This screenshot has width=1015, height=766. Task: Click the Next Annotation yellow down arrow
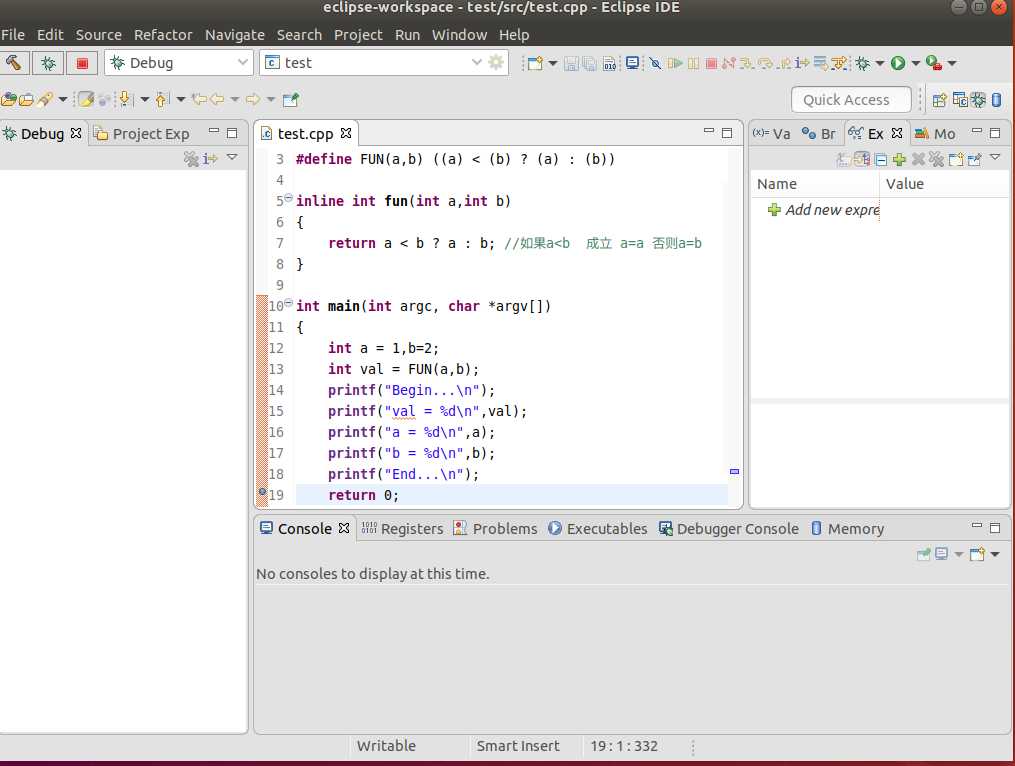[125, 99]
